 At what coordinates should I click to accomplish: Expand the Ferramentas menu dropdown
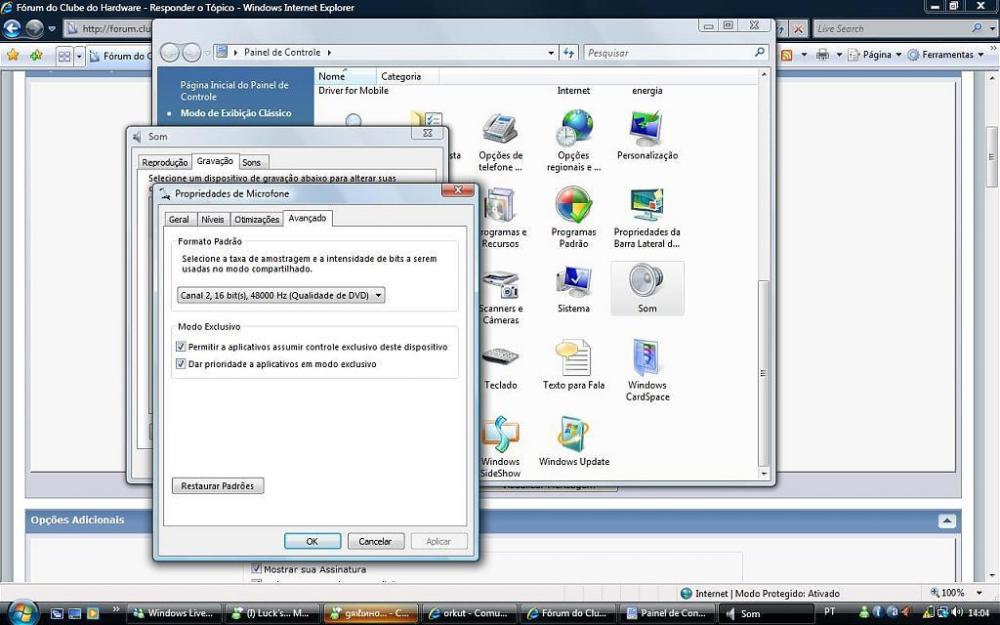click(x=946, y=55)
